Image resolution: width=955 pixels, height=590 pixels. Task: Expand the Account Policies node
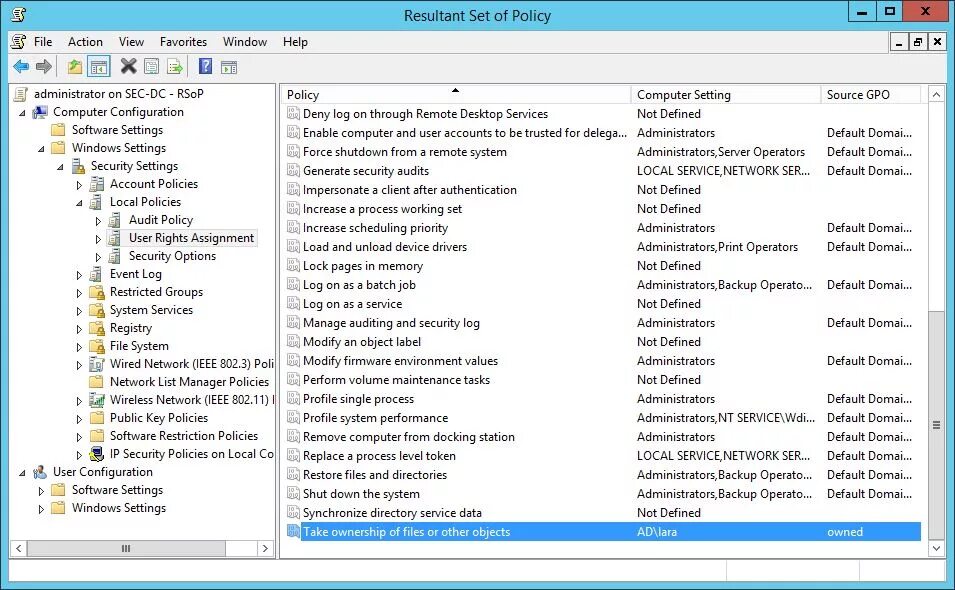79,184
